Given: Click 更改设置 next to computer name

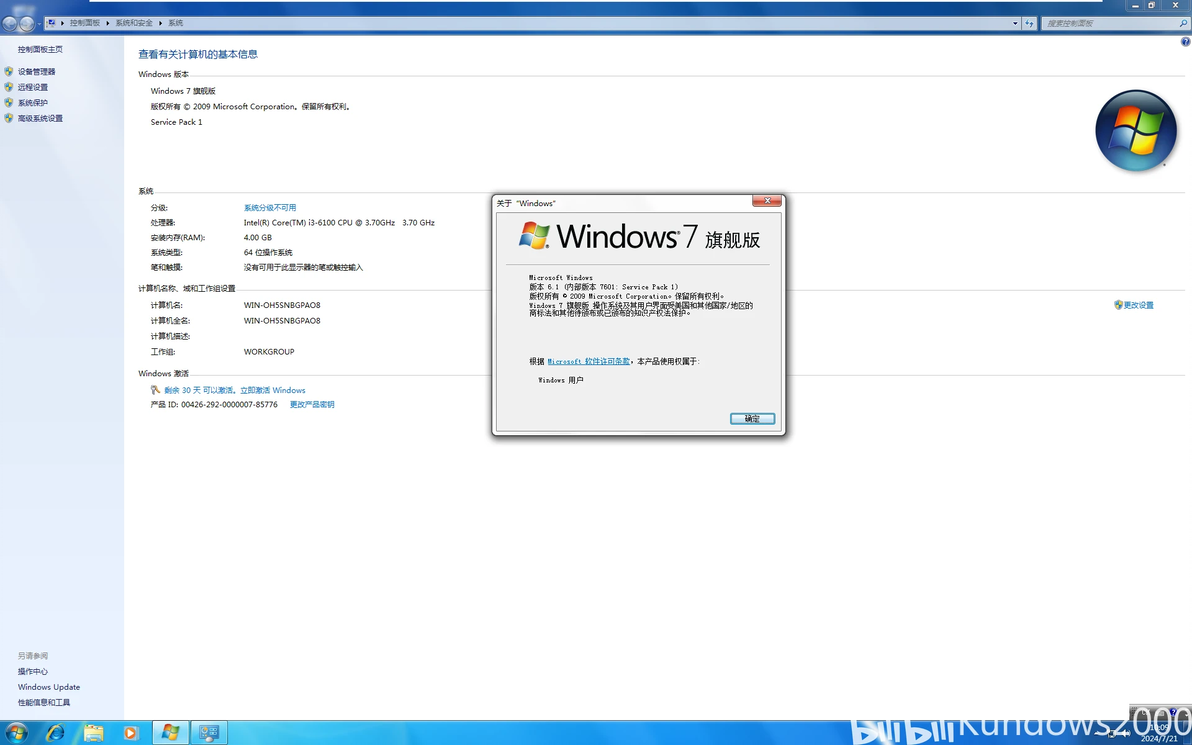Looking at the screenshot, I should click(x=1138, y=306).
